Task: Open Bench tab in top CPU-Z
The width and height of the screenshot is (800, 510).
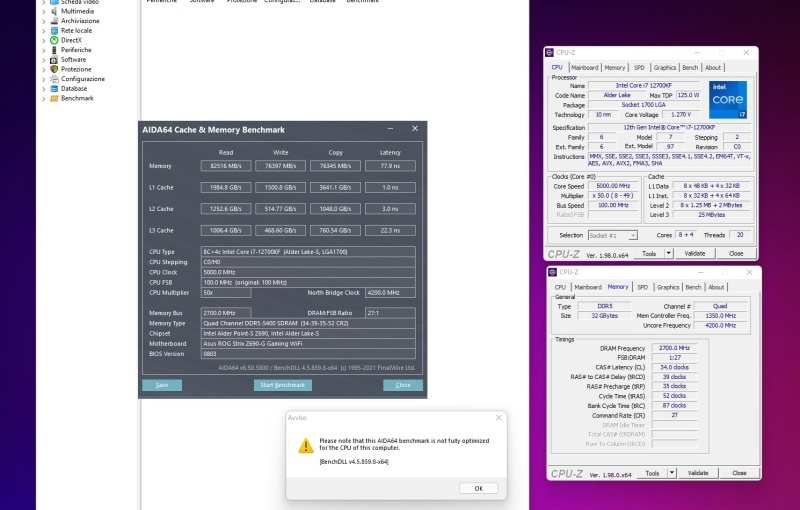Action: (690, 67)
